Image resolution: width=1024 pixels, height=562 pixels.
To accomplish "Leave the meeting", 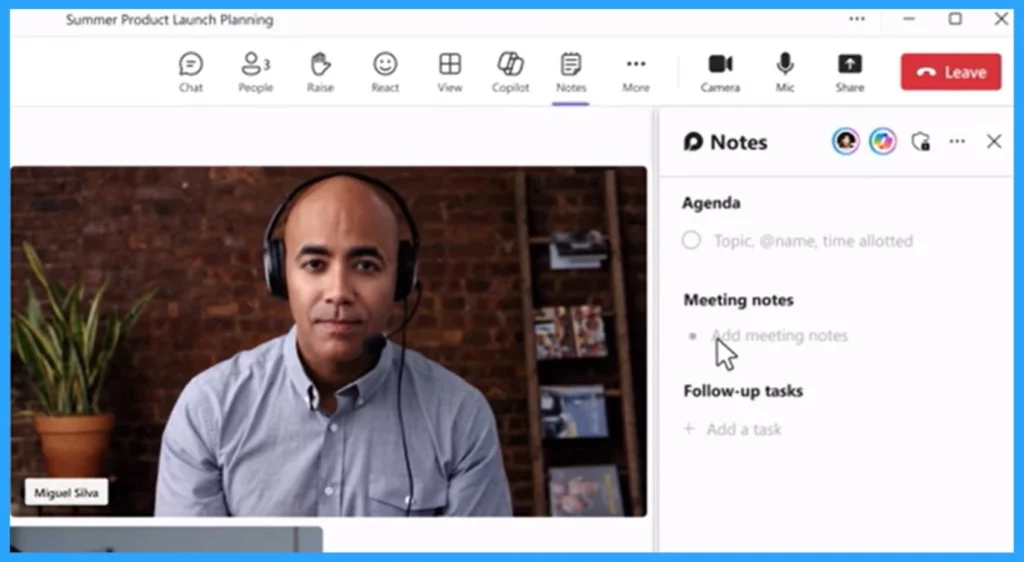I will [x=951, y=72].
